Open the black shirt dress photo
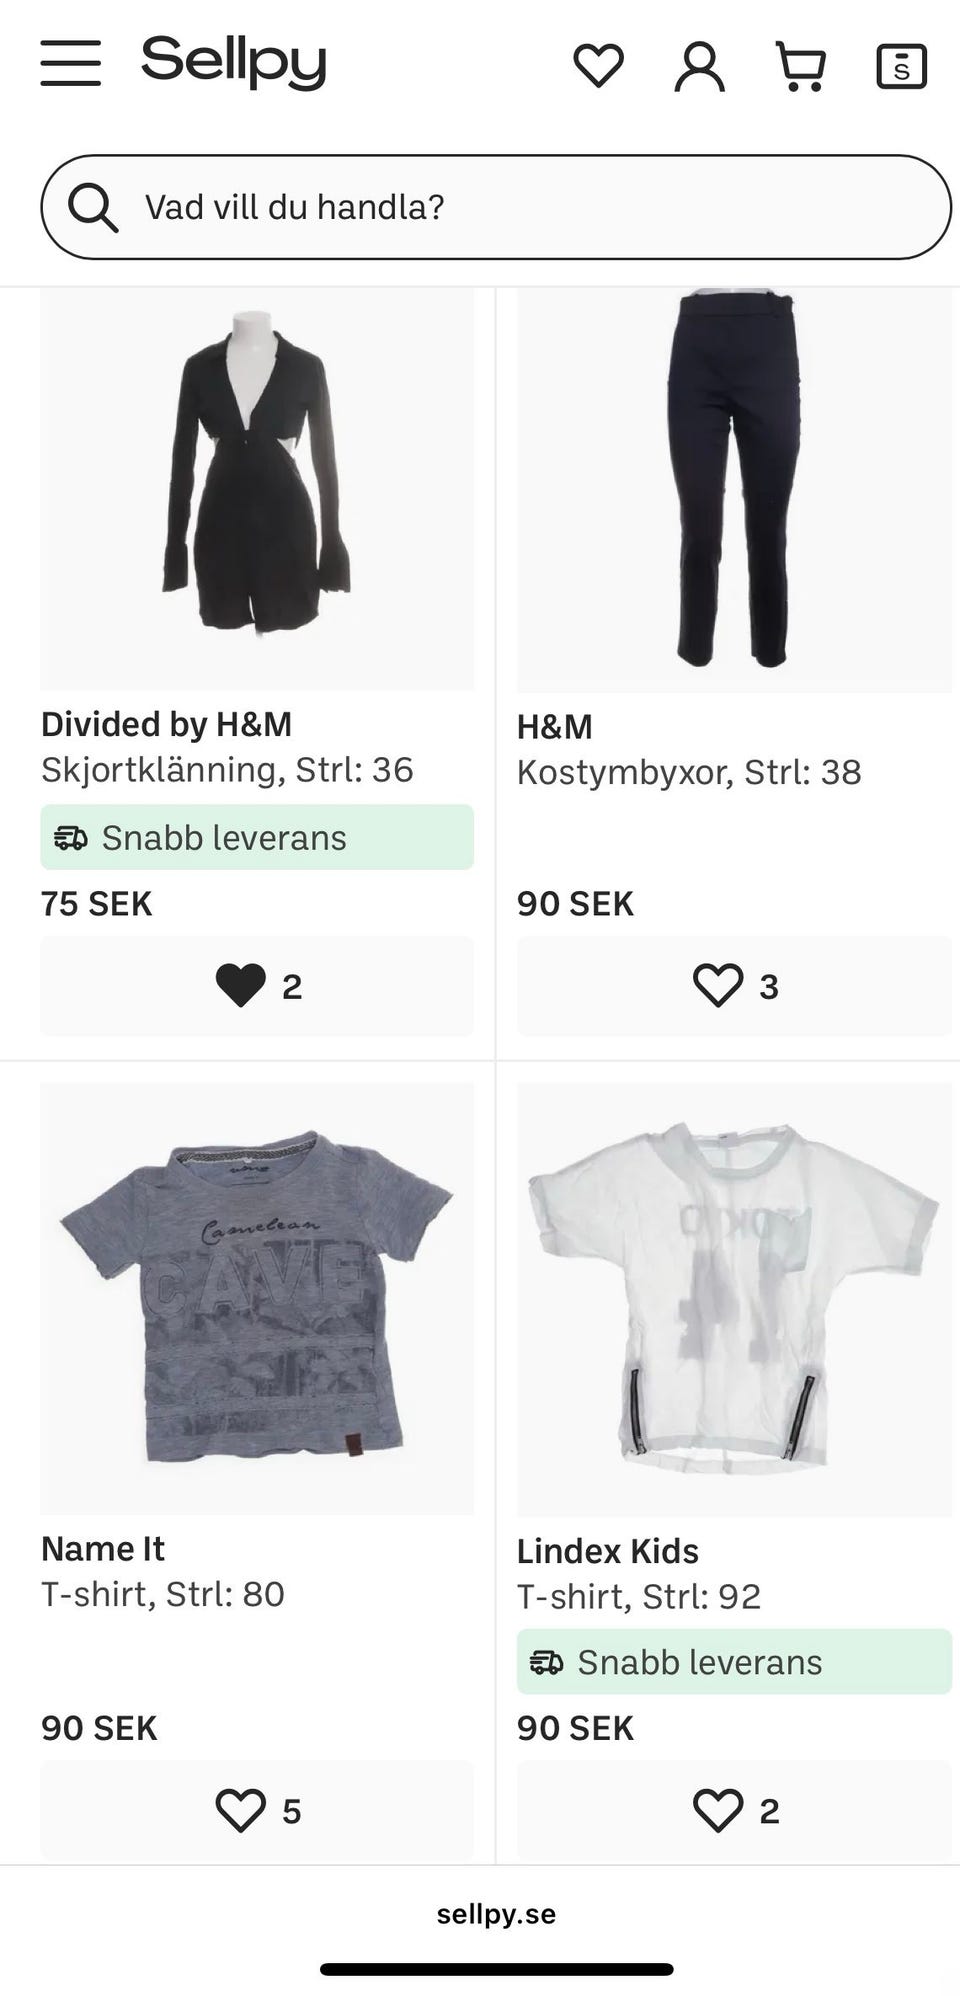Image resolution: width=960 pixels, height=1996 pixels. (257, 490)
